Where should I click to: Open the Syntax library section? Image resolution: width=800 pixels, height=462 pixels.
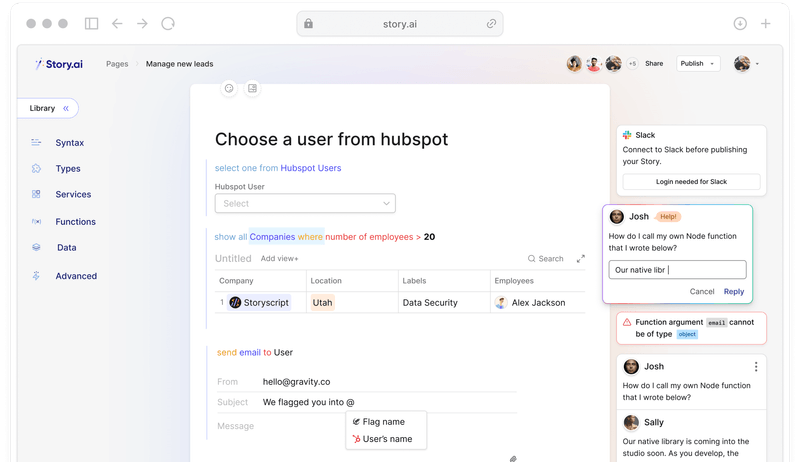coord(69,143)
